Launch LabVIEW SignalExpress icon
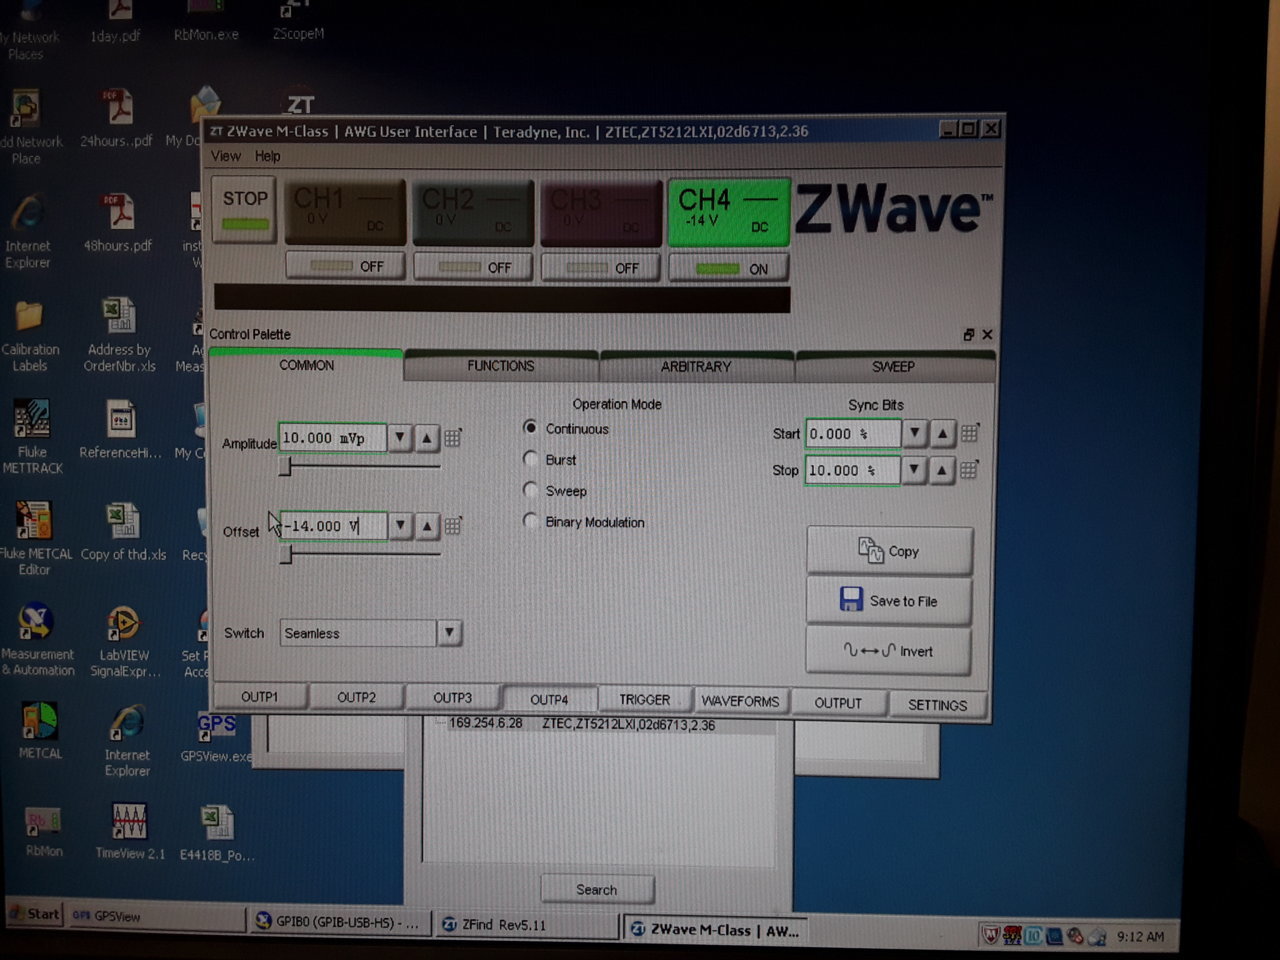This screenshot has height=960, width=1280. pyautogui.click(x=125, y=640)
